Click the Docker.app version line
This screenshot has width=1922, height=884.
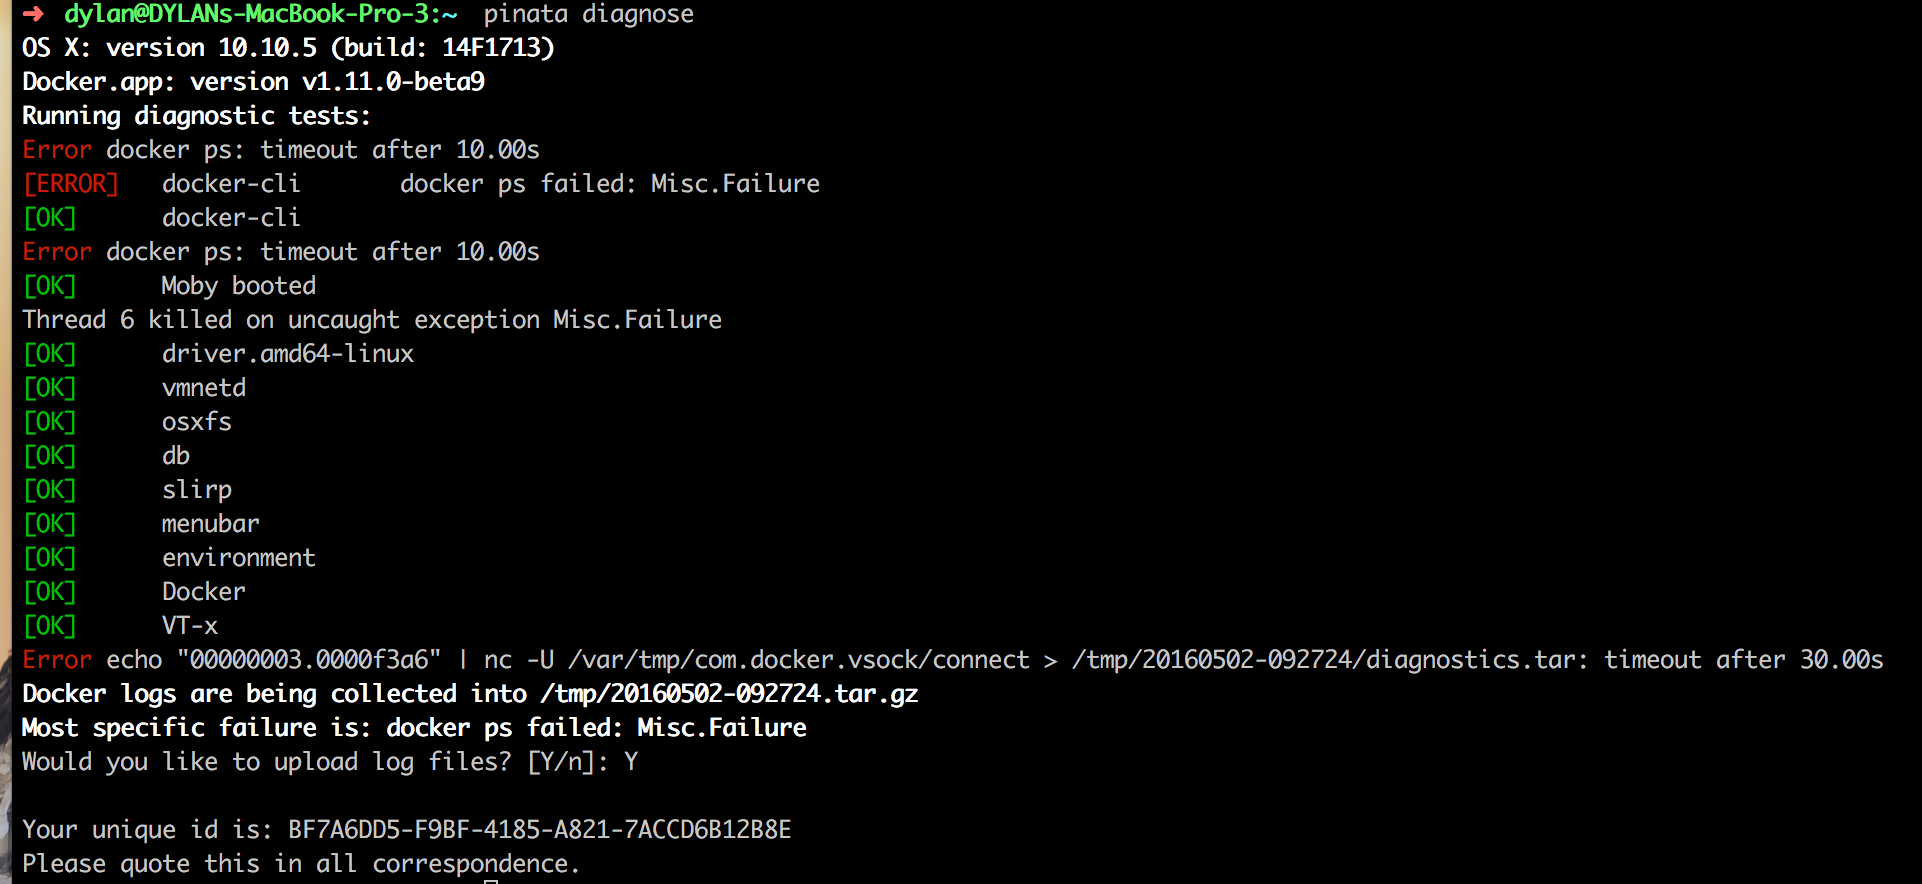point(253,82)
